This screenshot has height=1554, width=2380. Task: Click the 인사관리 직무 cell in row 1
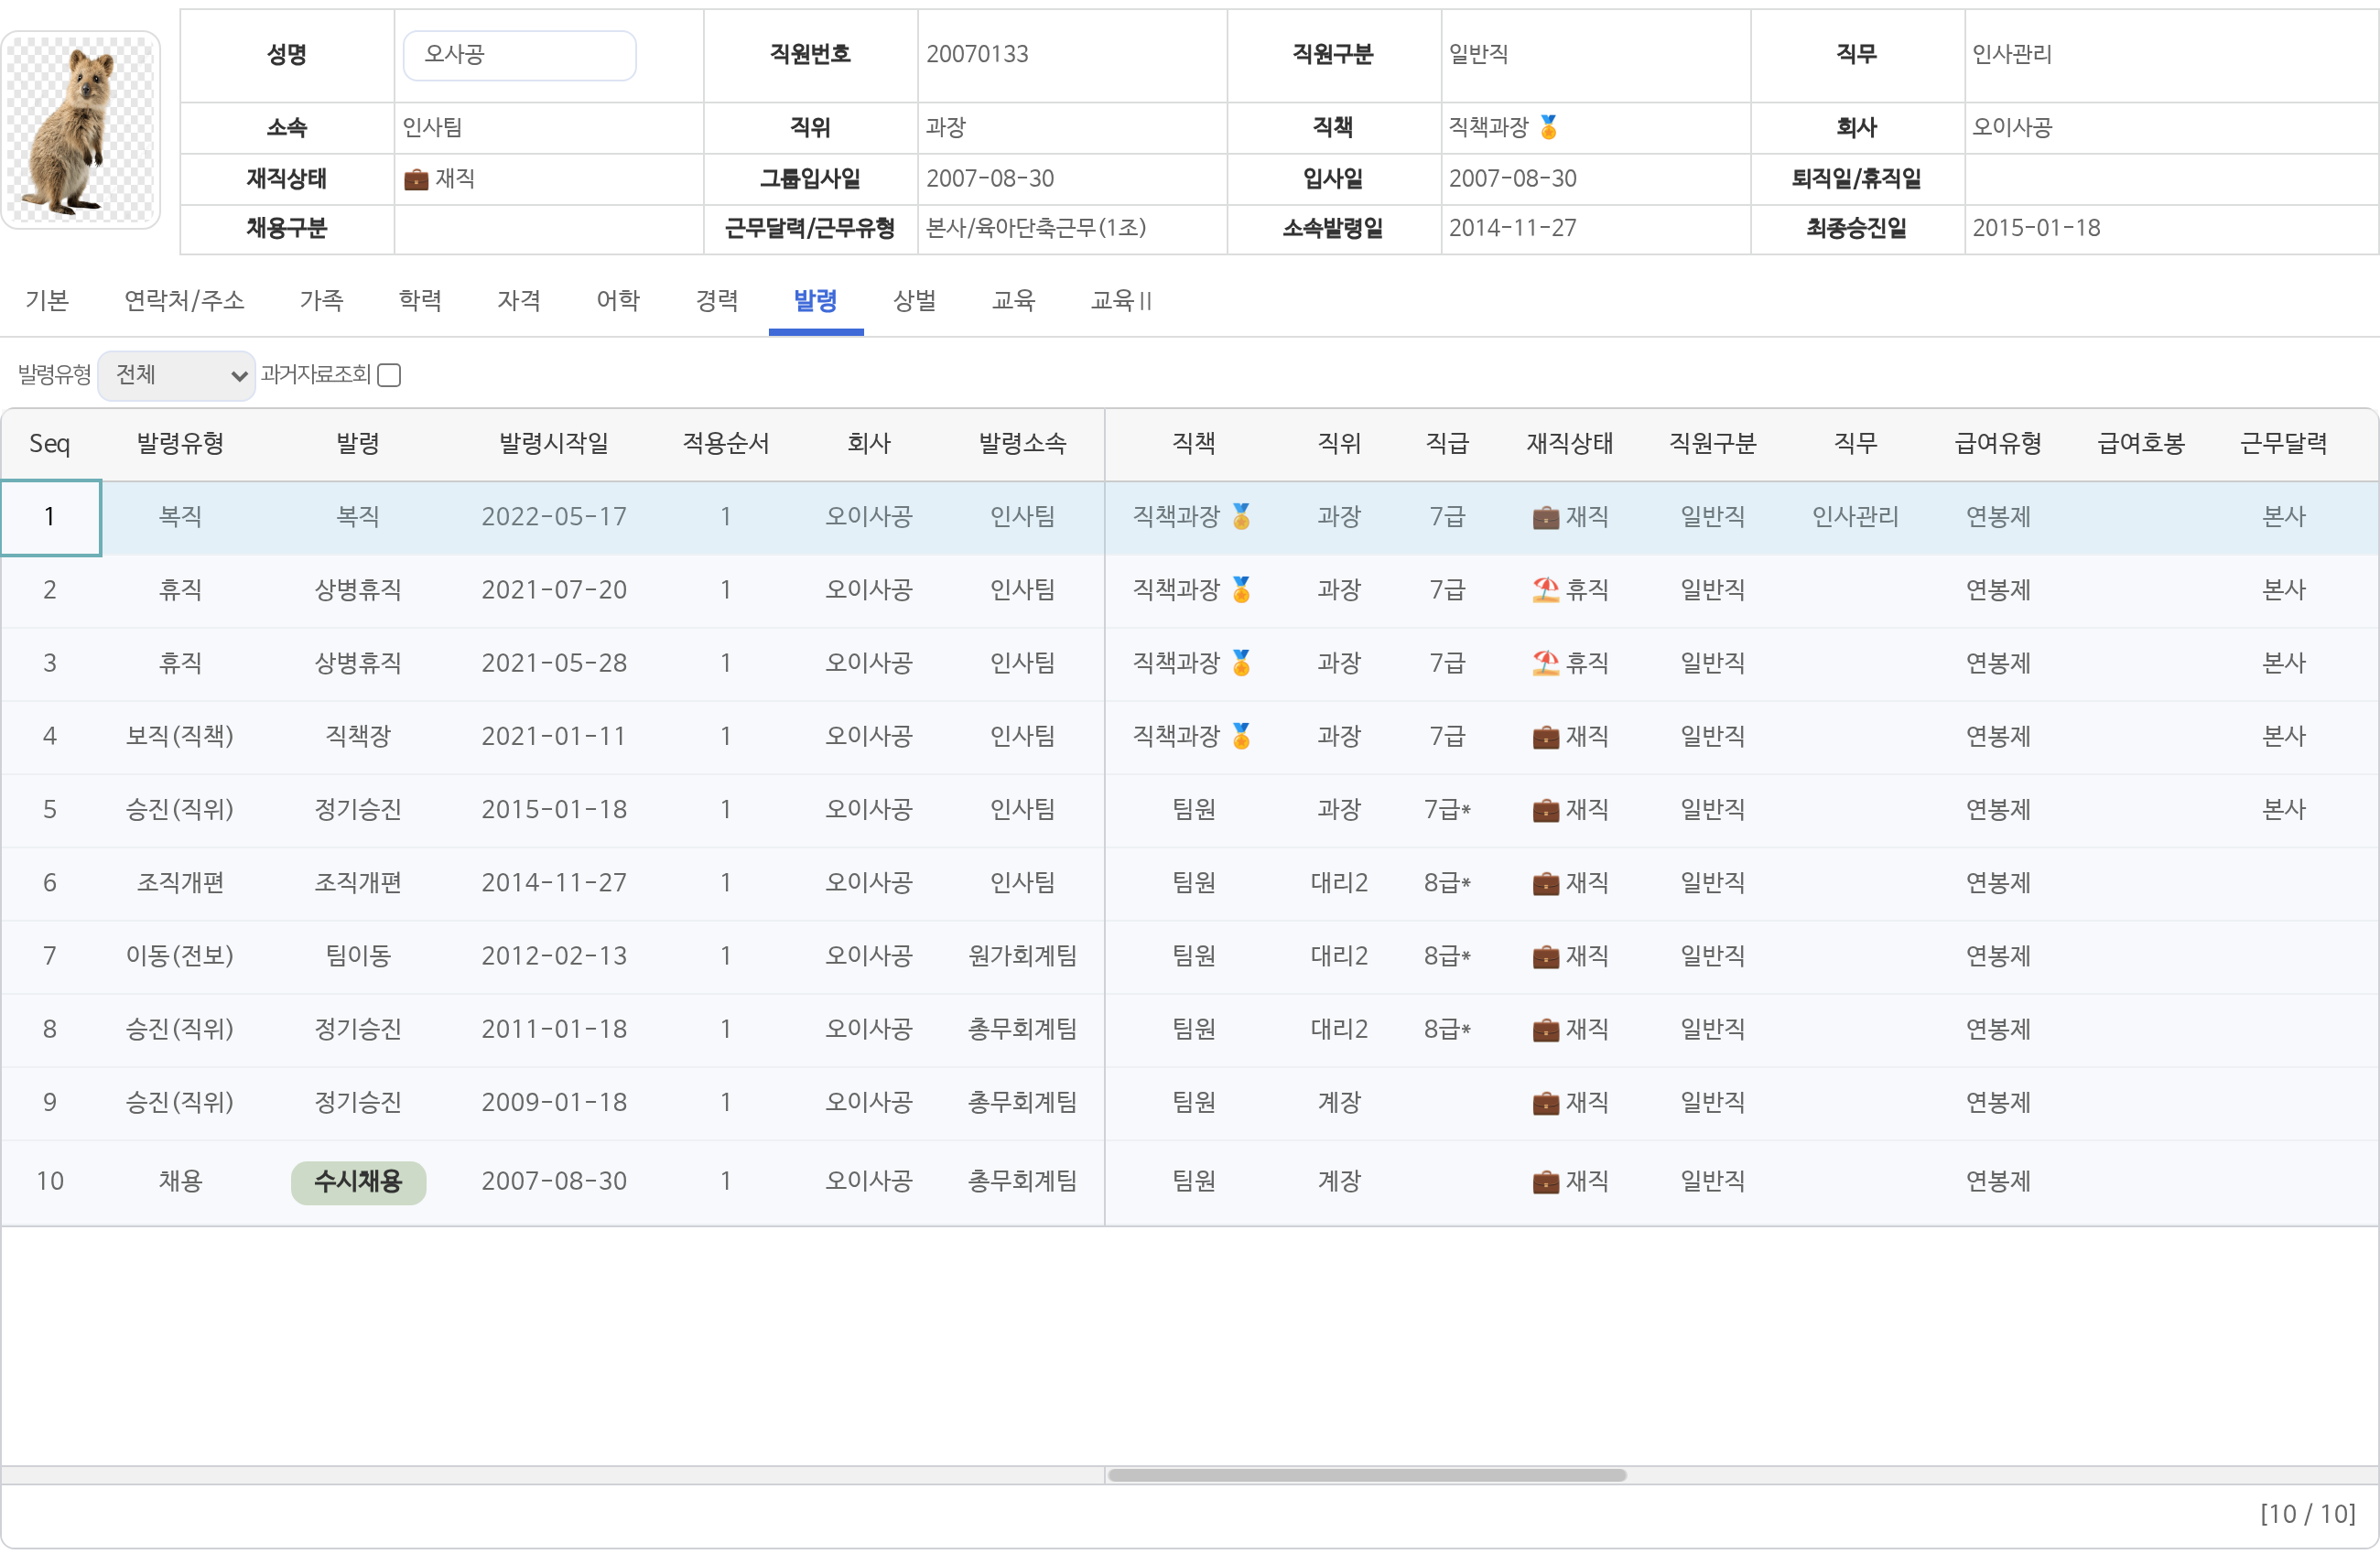(x=1855, y=517)
